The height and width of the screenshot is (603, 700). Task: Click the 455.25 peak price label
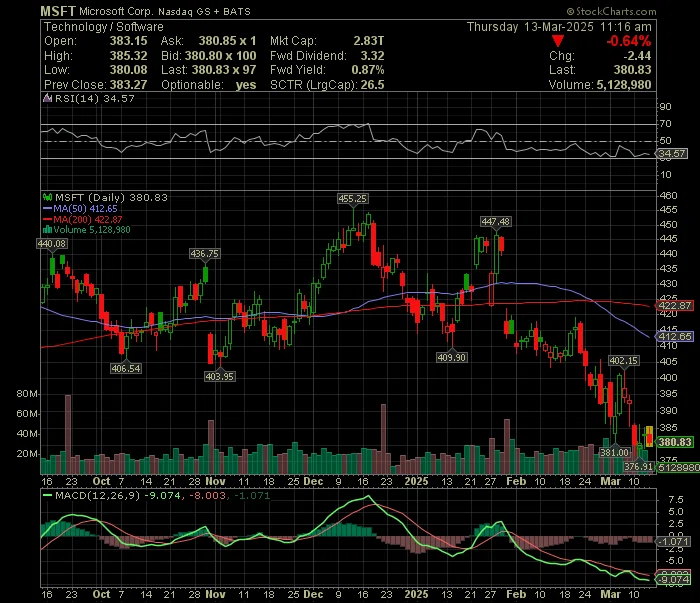[x=352, y=199]
